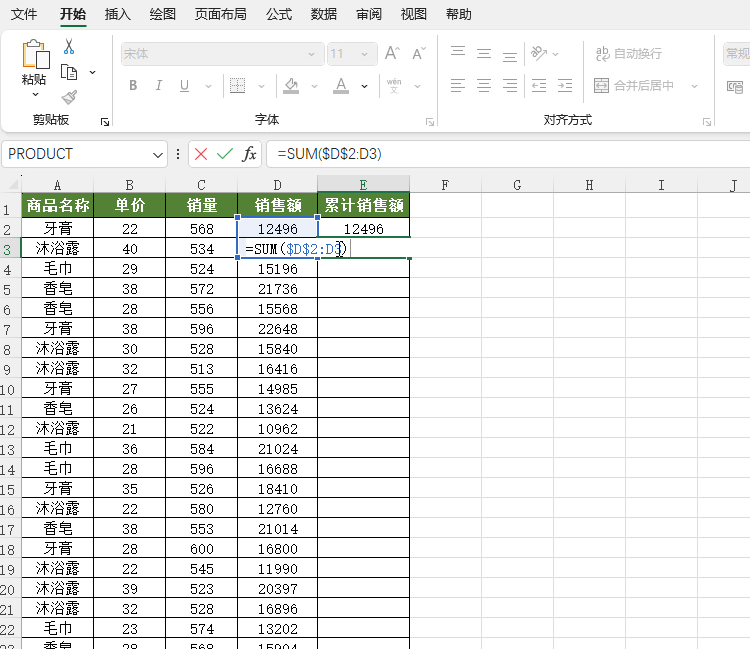This screenshot has width=750, height=649.
Task: Open the Font Color dropdown arrow
Action: [x=364, y=87]
